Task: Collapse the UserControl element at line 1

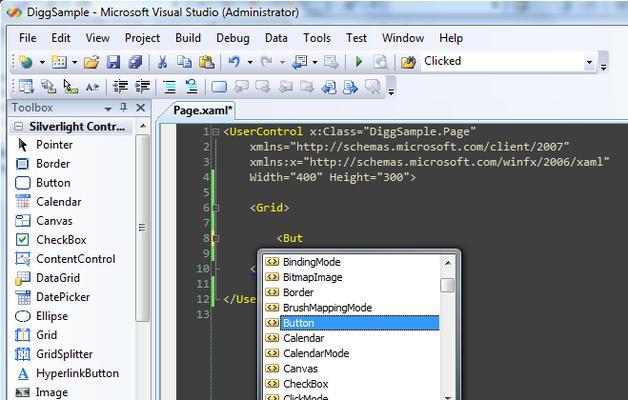Action: (x=216, y=131)
